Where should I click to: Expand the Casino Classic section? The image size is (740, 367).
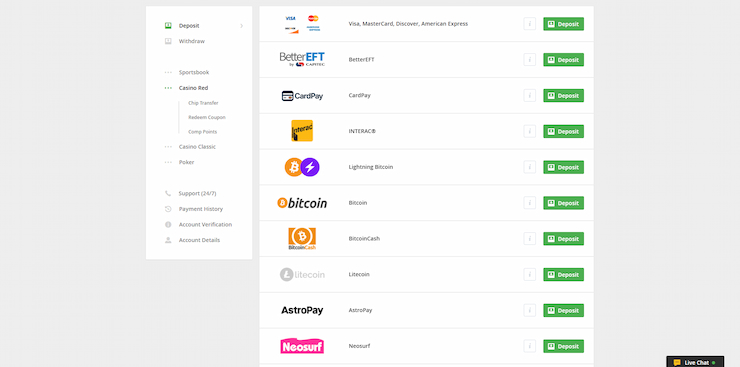click(x=197, y=147)
